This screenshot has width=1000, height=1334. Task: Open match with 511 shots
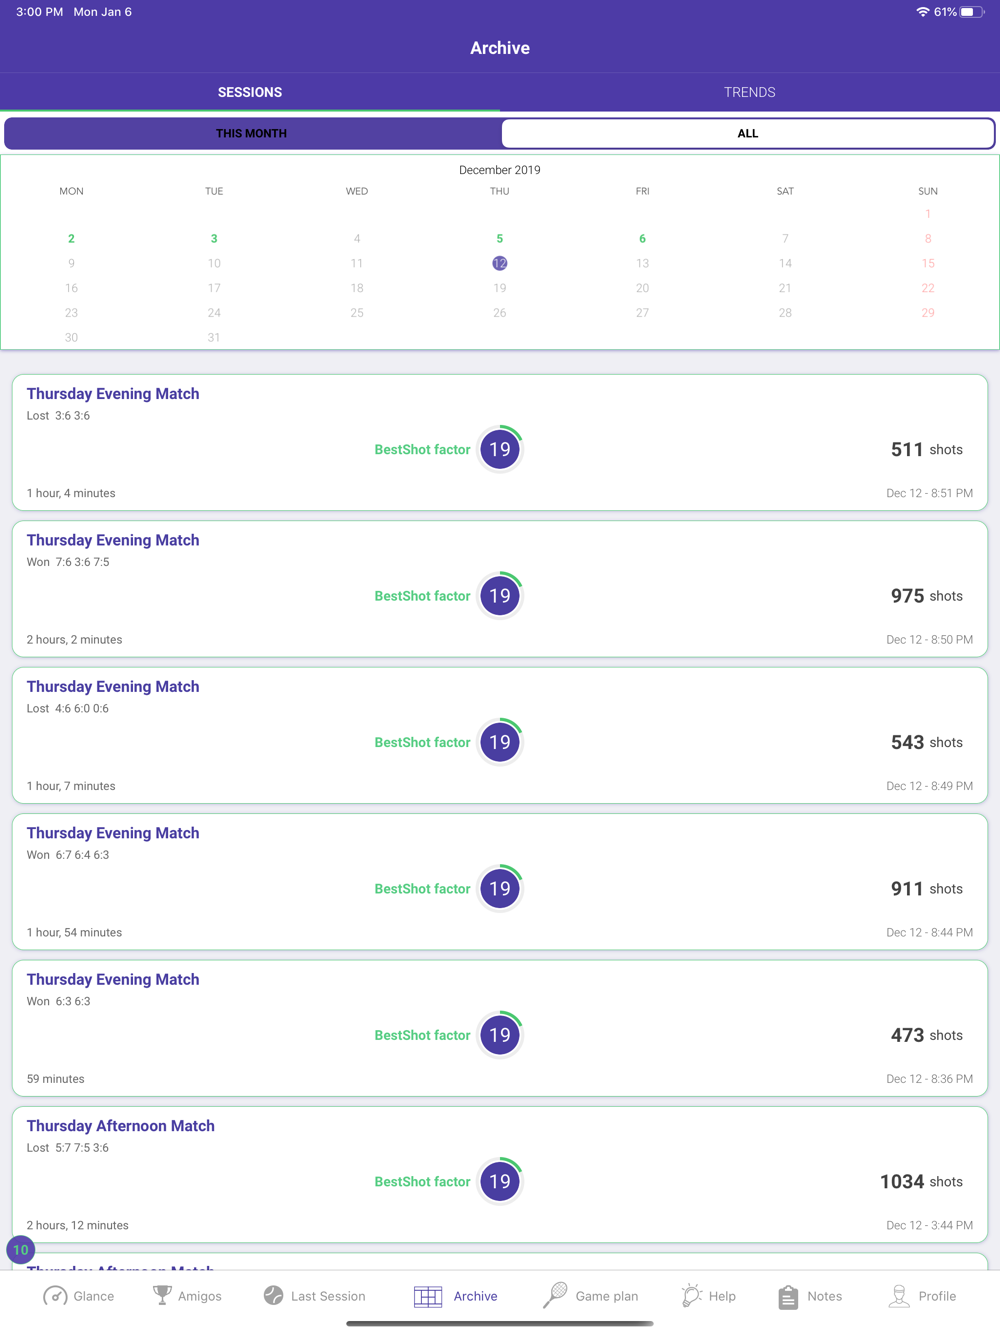click(500, 443)
